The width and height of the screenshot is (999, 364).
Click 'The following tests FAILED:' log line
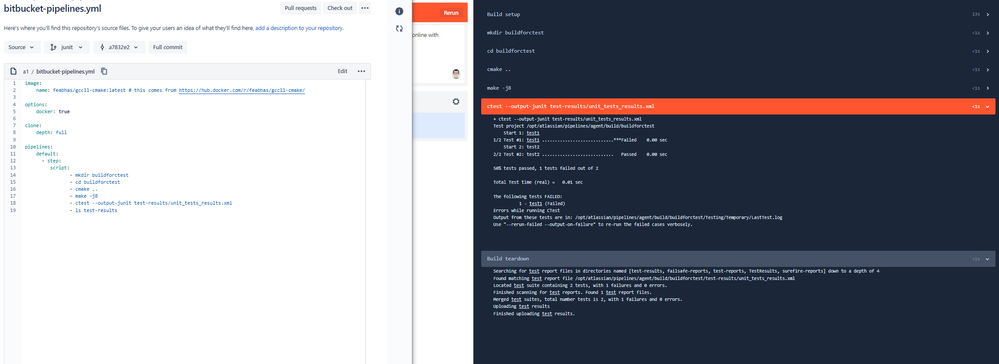point(528,196)
